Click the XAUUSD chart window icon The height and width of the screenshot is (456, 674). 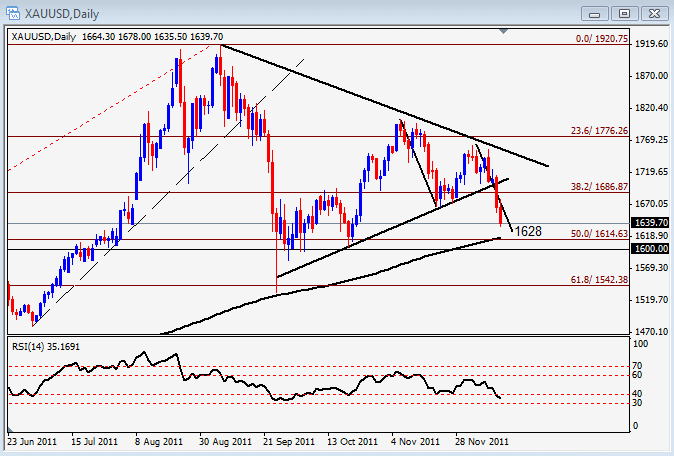pyautogui.click(x=13, y=13)
